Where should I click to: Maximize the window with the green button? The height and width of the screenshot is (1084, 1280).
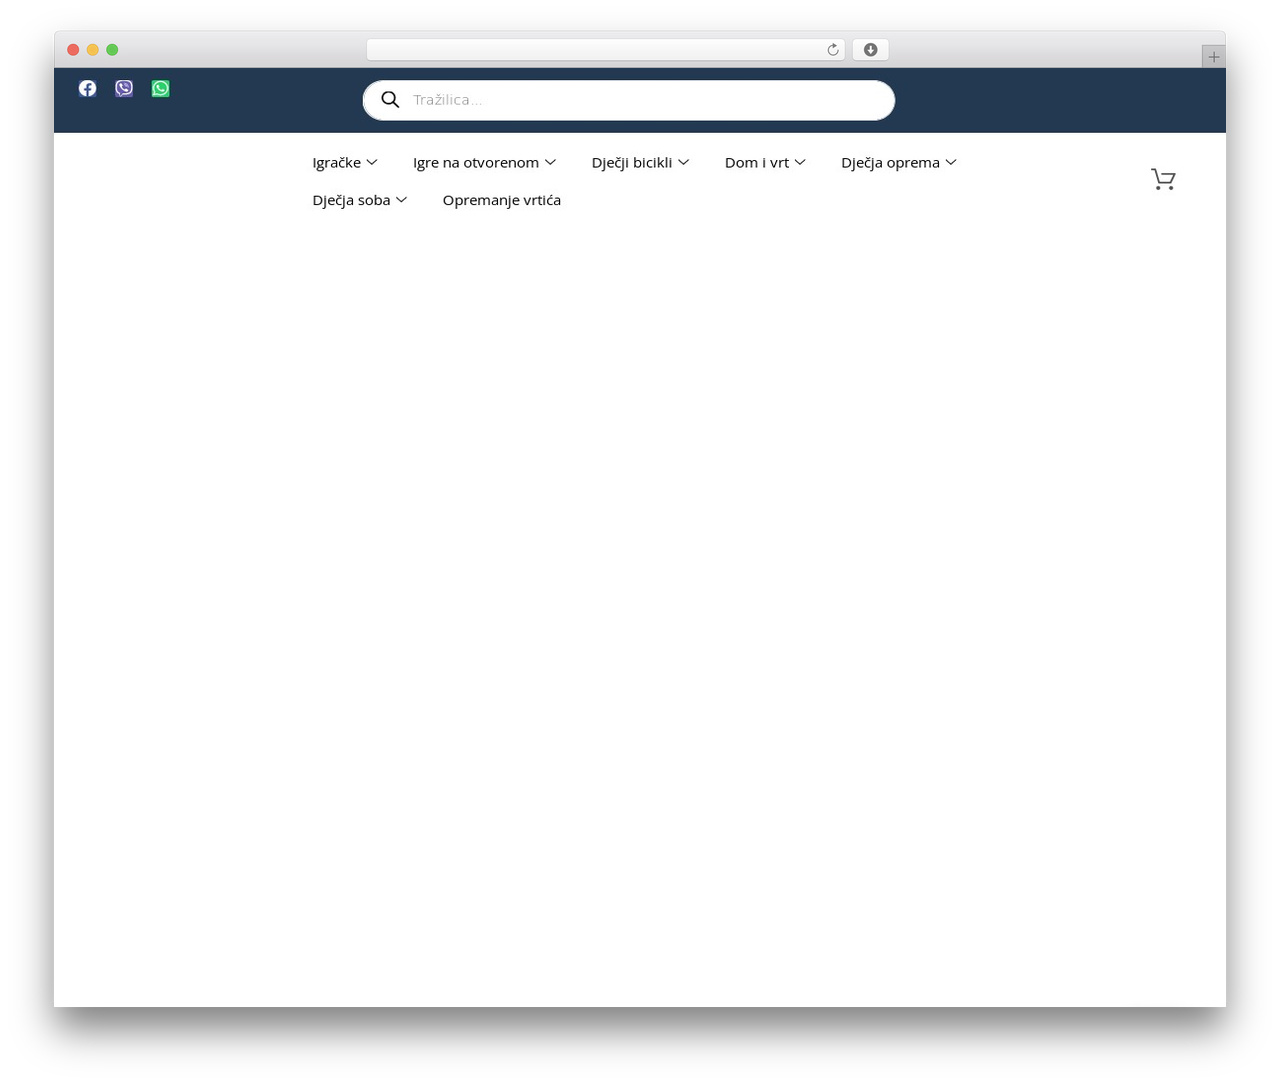[112, 50]
